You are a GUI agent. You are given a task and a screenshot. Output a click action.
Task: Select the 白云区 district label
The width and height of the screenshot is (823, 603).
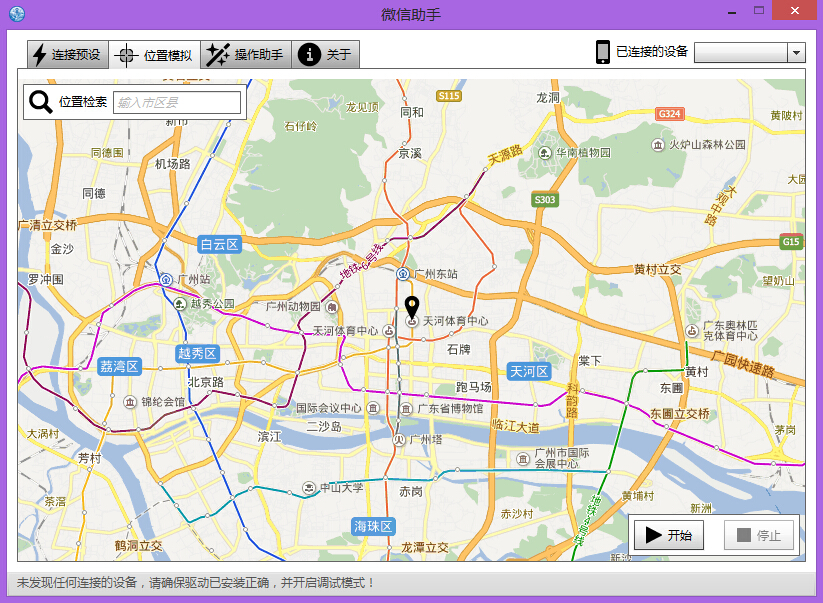tap(219, 245)
